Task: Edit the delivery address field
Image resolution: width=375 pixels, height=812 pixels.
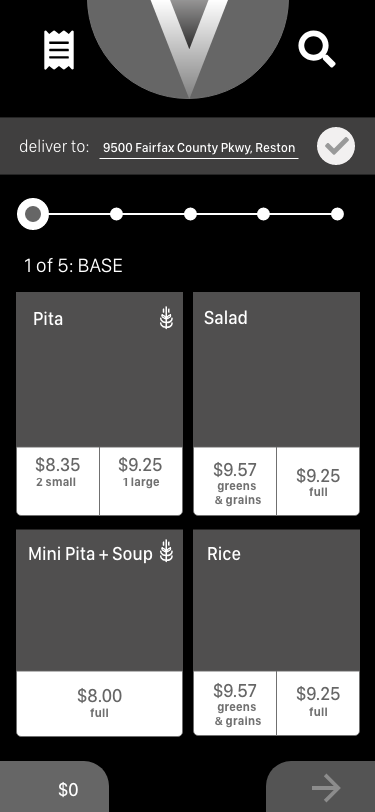Action: (x=199, y=148)
